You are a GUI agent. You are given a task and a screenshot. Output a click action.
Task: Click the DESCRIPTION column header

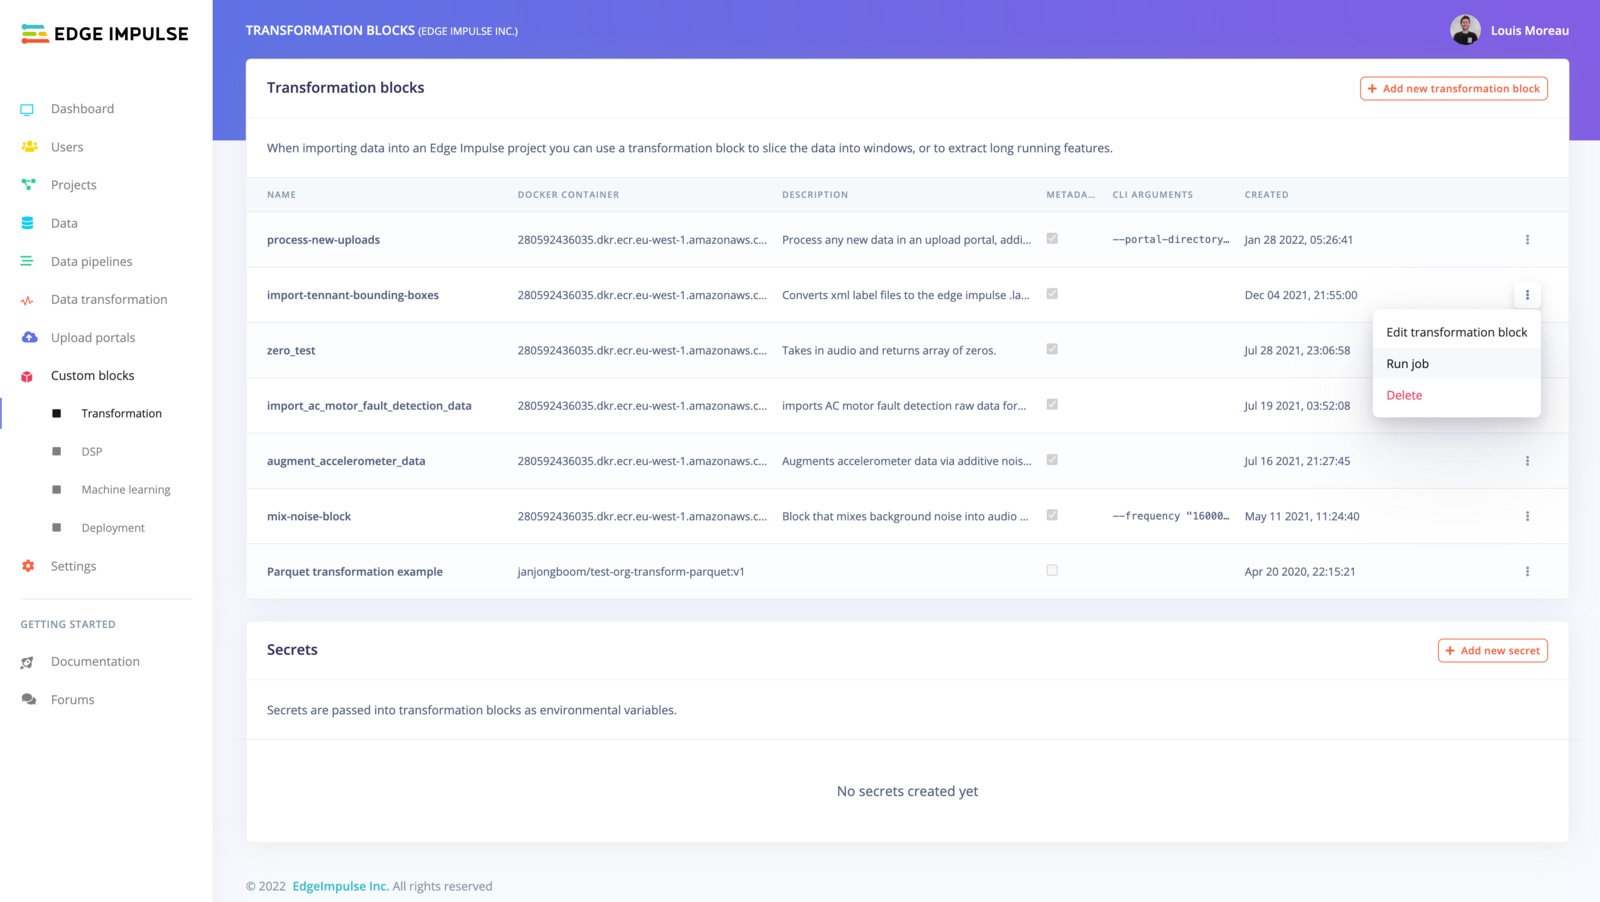pyautogui.click(x=815, y=195)
